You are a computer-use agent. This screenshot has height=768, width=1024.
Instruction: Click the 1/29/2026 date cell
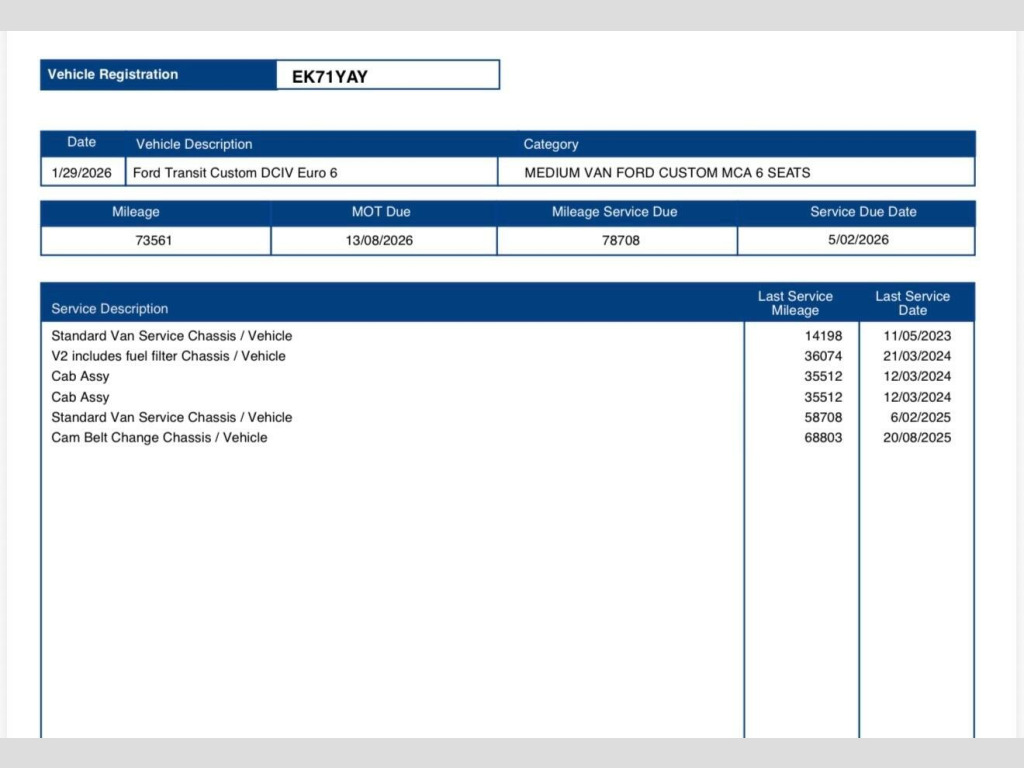(x=82, y=172)
